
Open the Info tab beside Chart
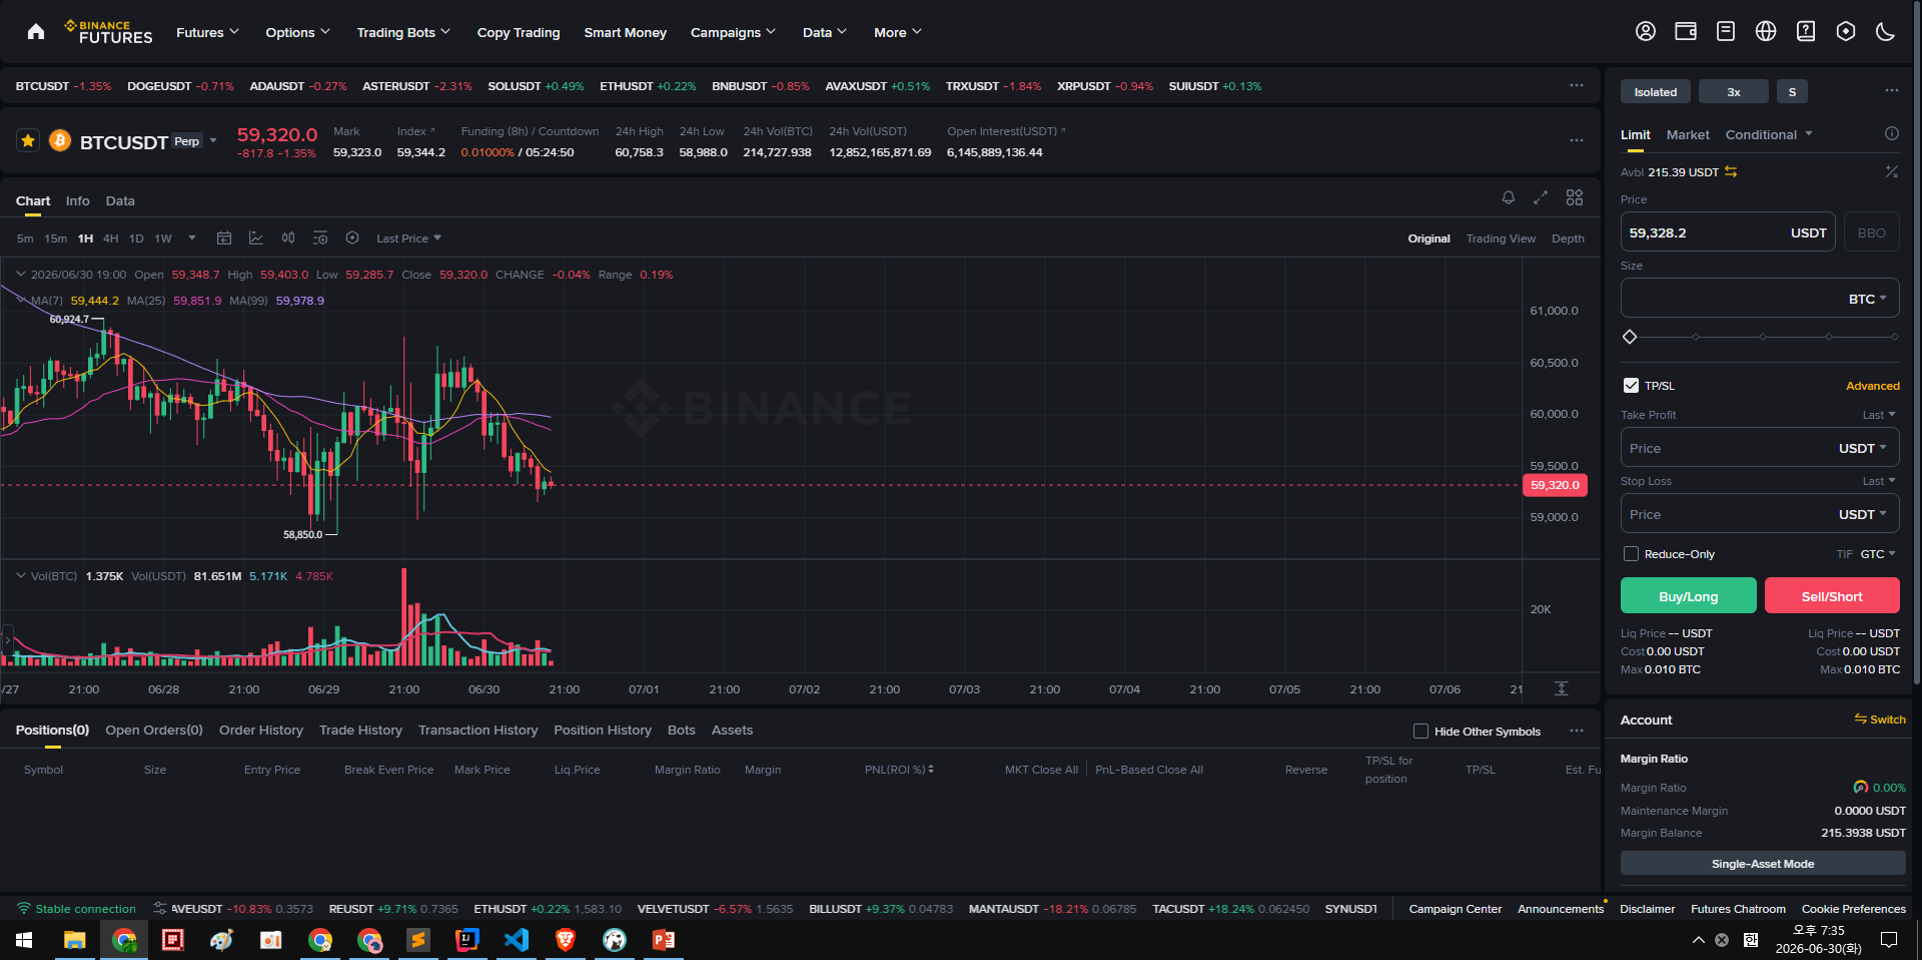point(78,201)
